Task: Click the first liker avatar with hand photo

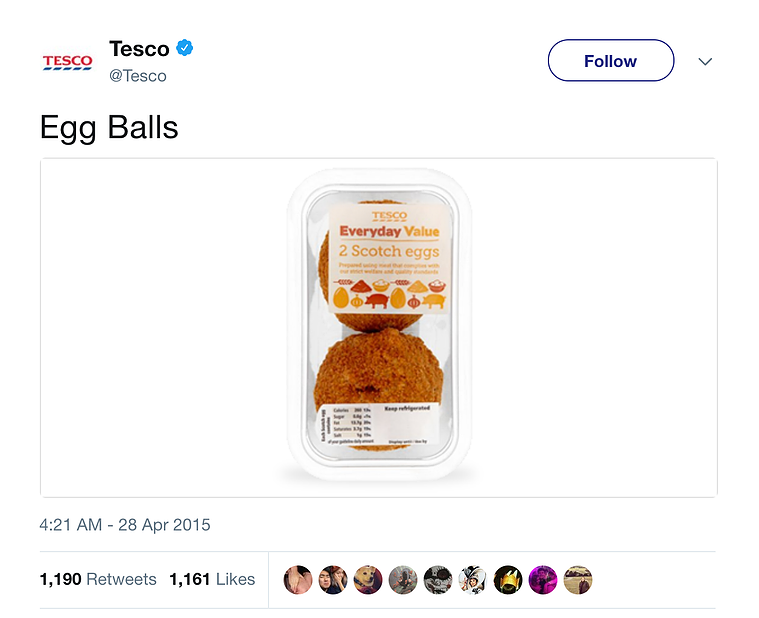Action: point(298,579)
